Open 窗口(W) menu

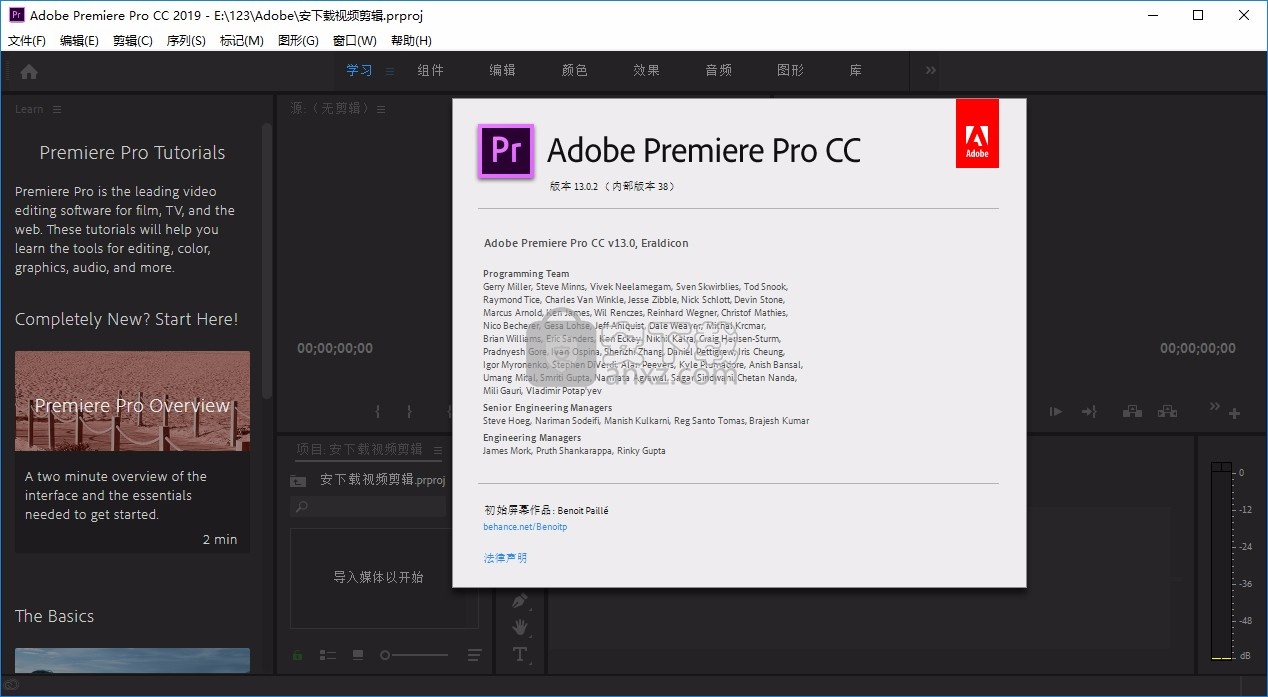[355, 41]
